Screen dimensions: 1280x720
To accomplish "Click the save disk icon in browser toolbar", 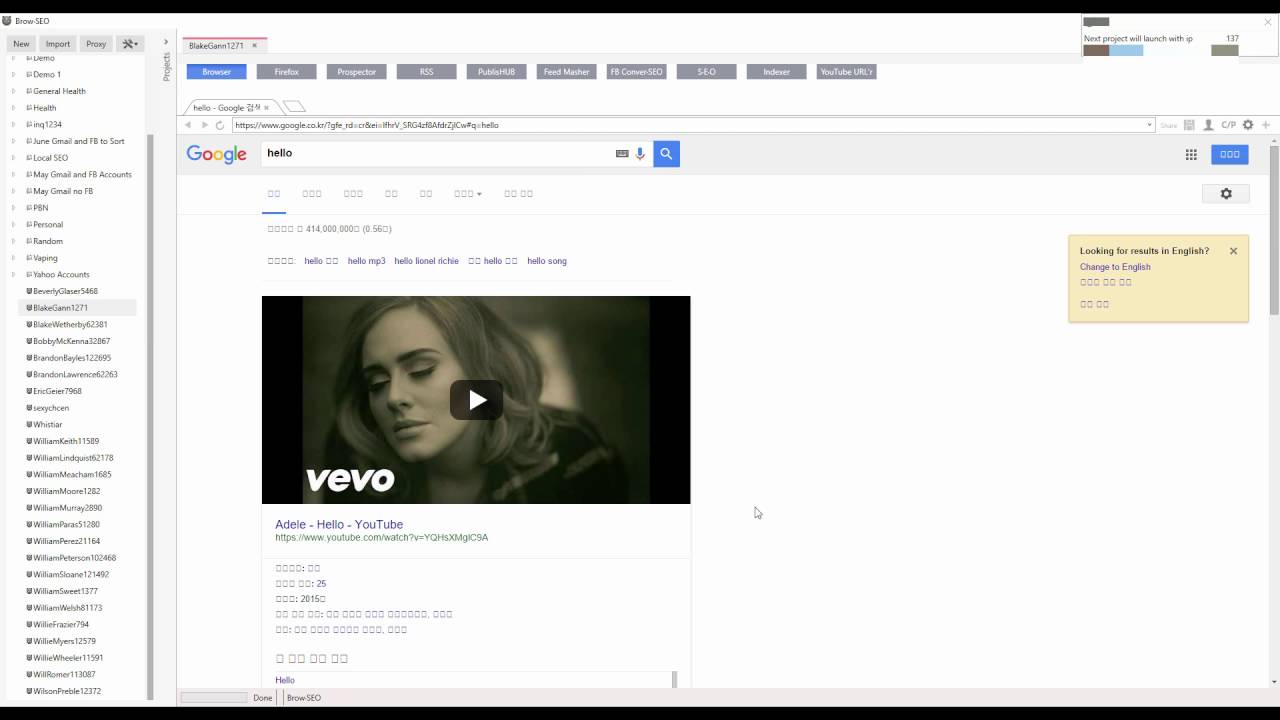I will (1189, 125).
